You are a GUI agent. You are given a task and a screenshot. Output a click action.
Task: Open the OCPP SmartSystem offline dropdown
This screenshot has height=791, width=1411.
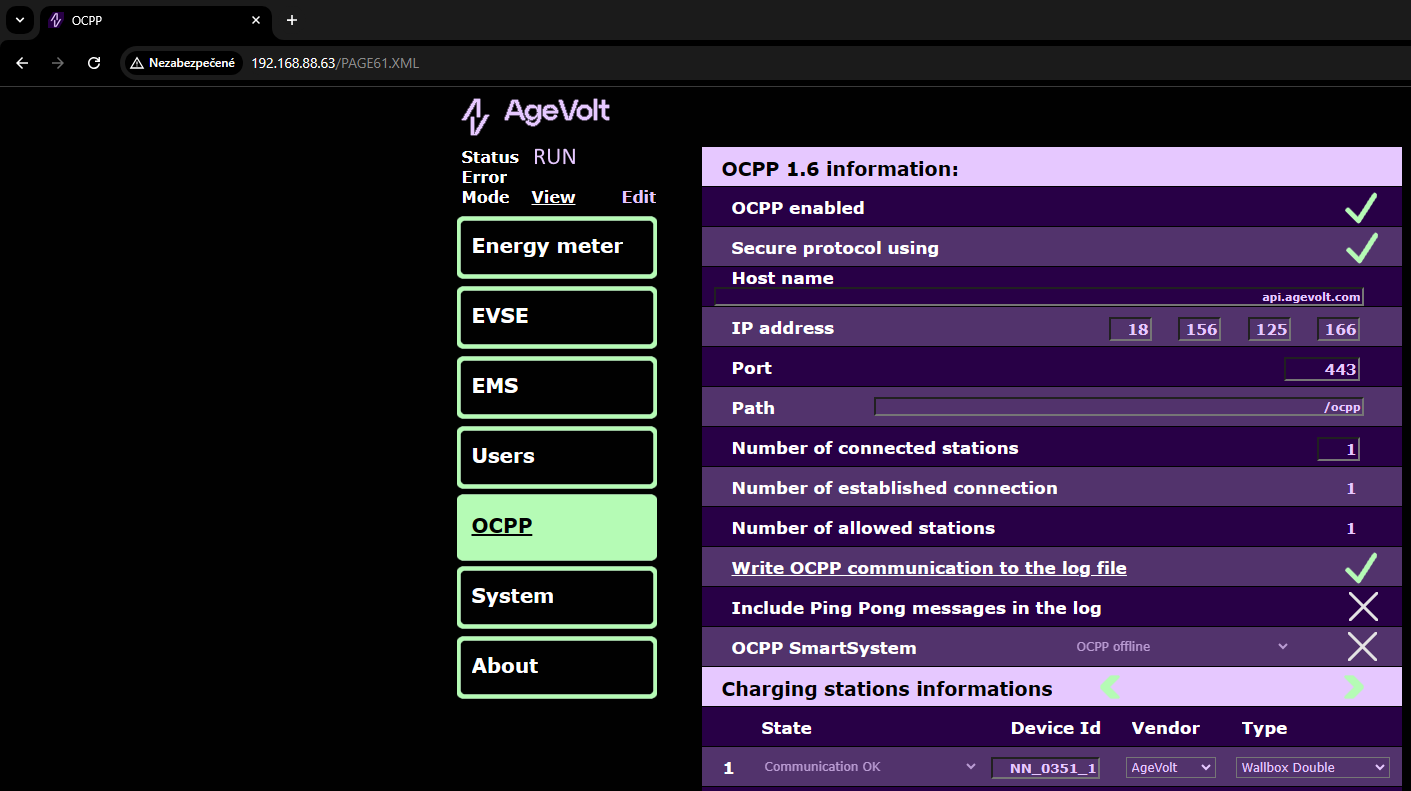(x=1181, y=647)
